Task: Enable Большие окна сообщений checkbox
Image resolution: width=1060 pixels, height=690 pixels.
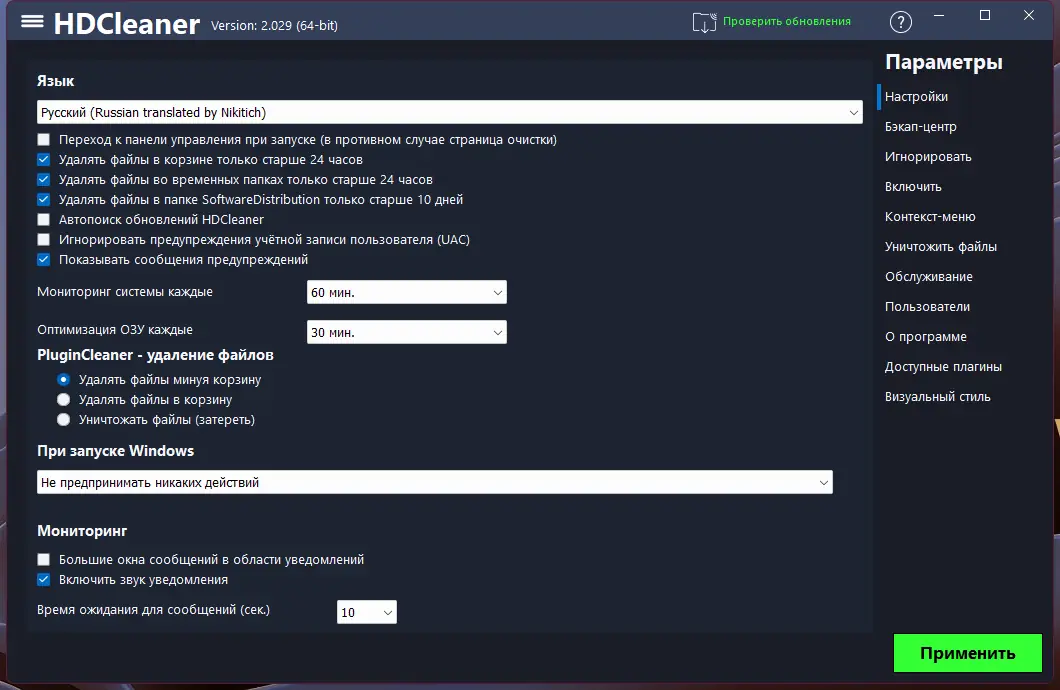Action: point(44,560)
